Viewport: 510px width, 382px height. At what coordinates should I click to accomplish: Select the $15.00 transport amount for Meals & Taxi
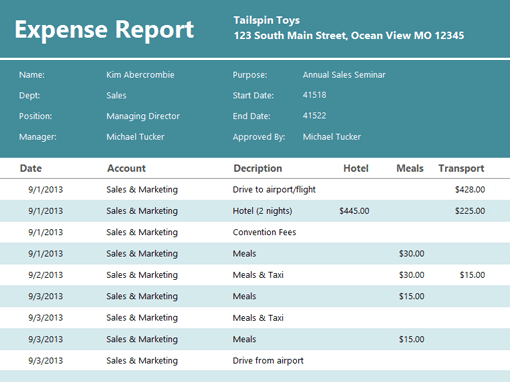(x=472, y=275)
